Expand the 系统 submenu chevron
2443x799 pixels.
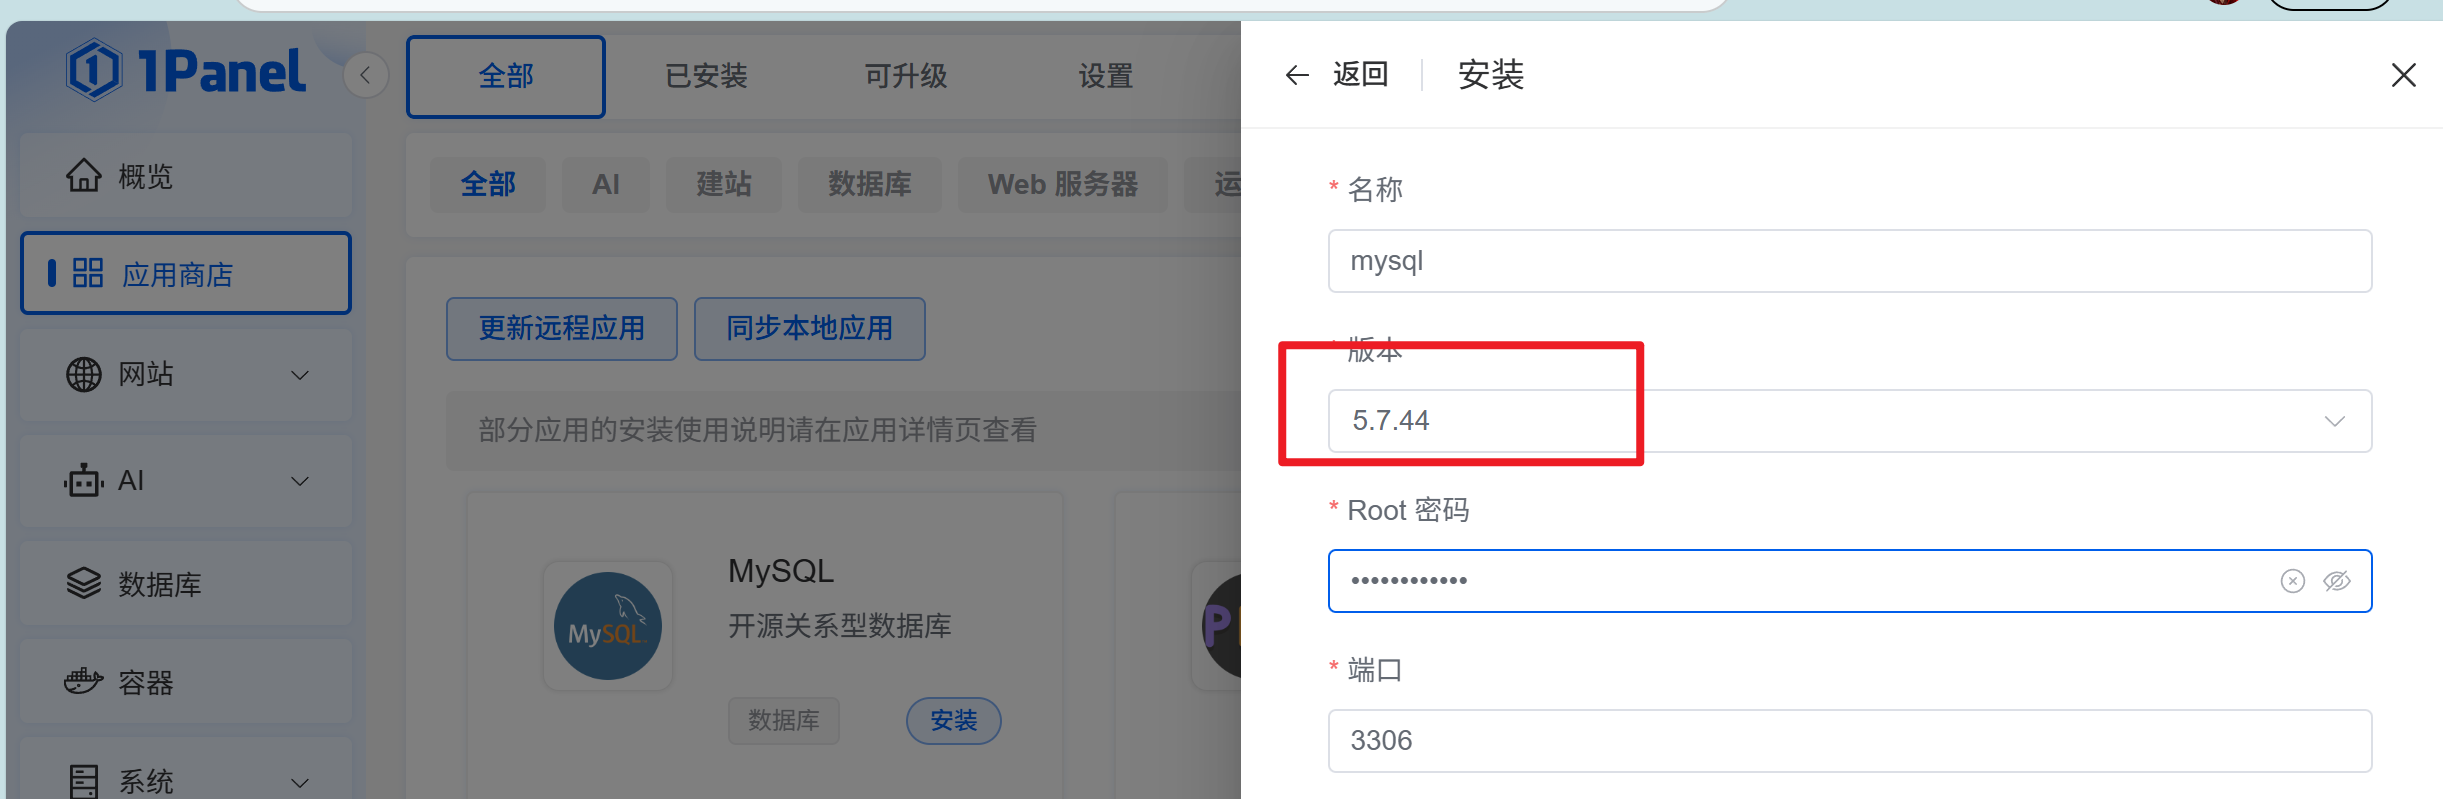pyautogui.click(x=299, y=782)
